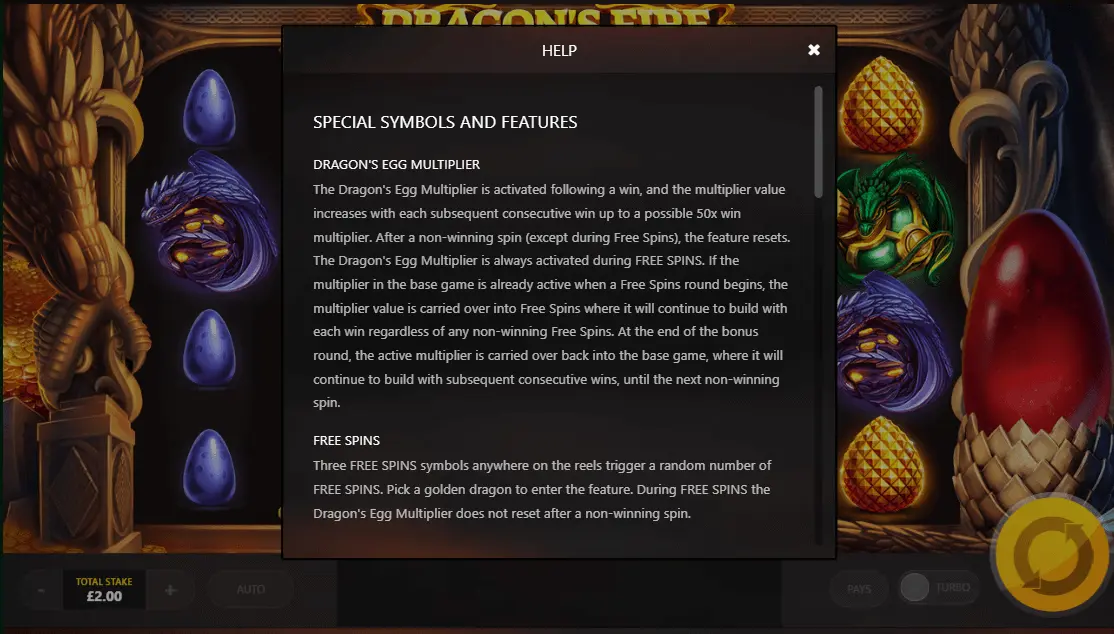Open the Pays paytable button
This screenshot has width=1114, height=634.
859,589
